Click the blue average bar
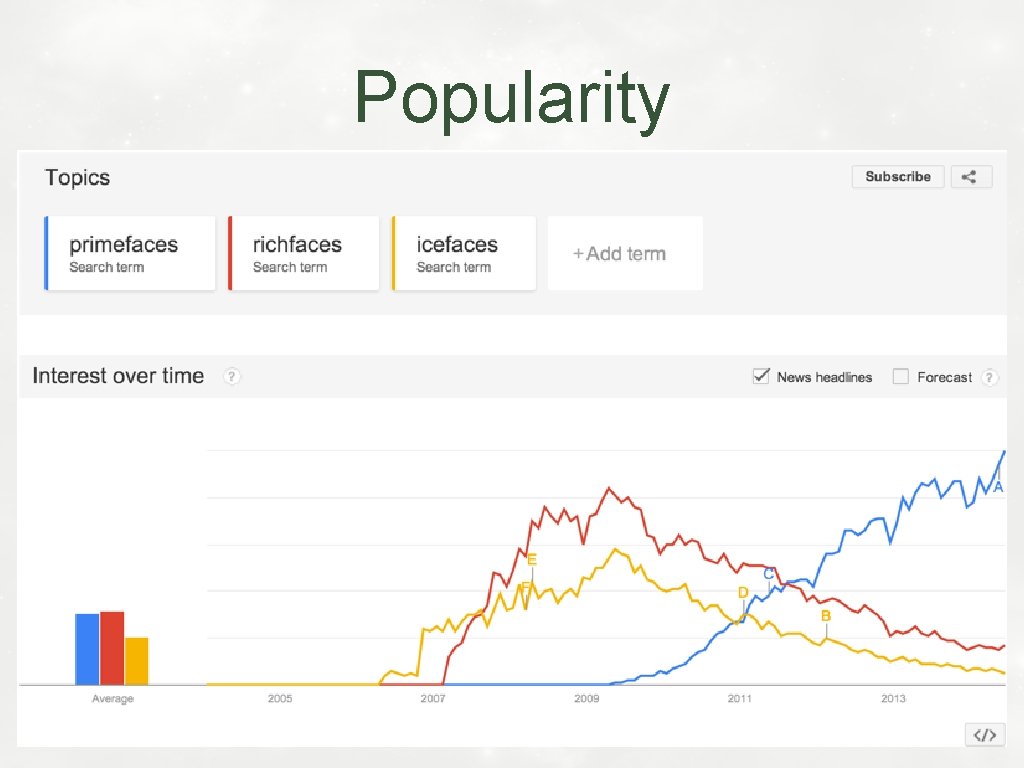 [87, 649]
